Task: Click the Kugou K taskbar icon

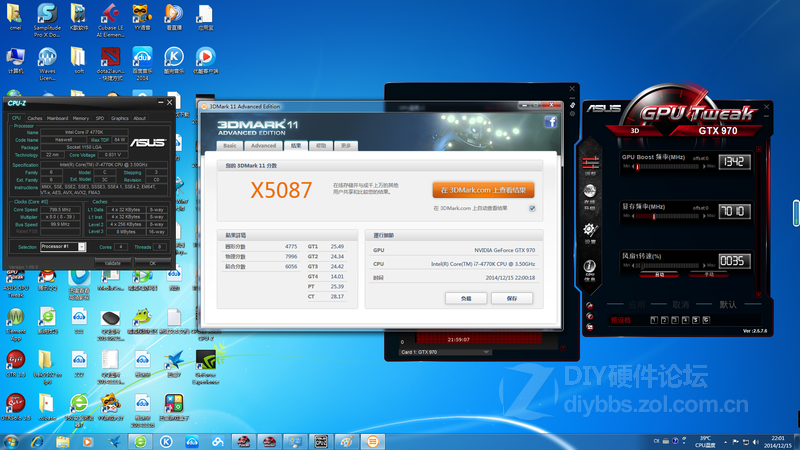Action: pos(166,441)
